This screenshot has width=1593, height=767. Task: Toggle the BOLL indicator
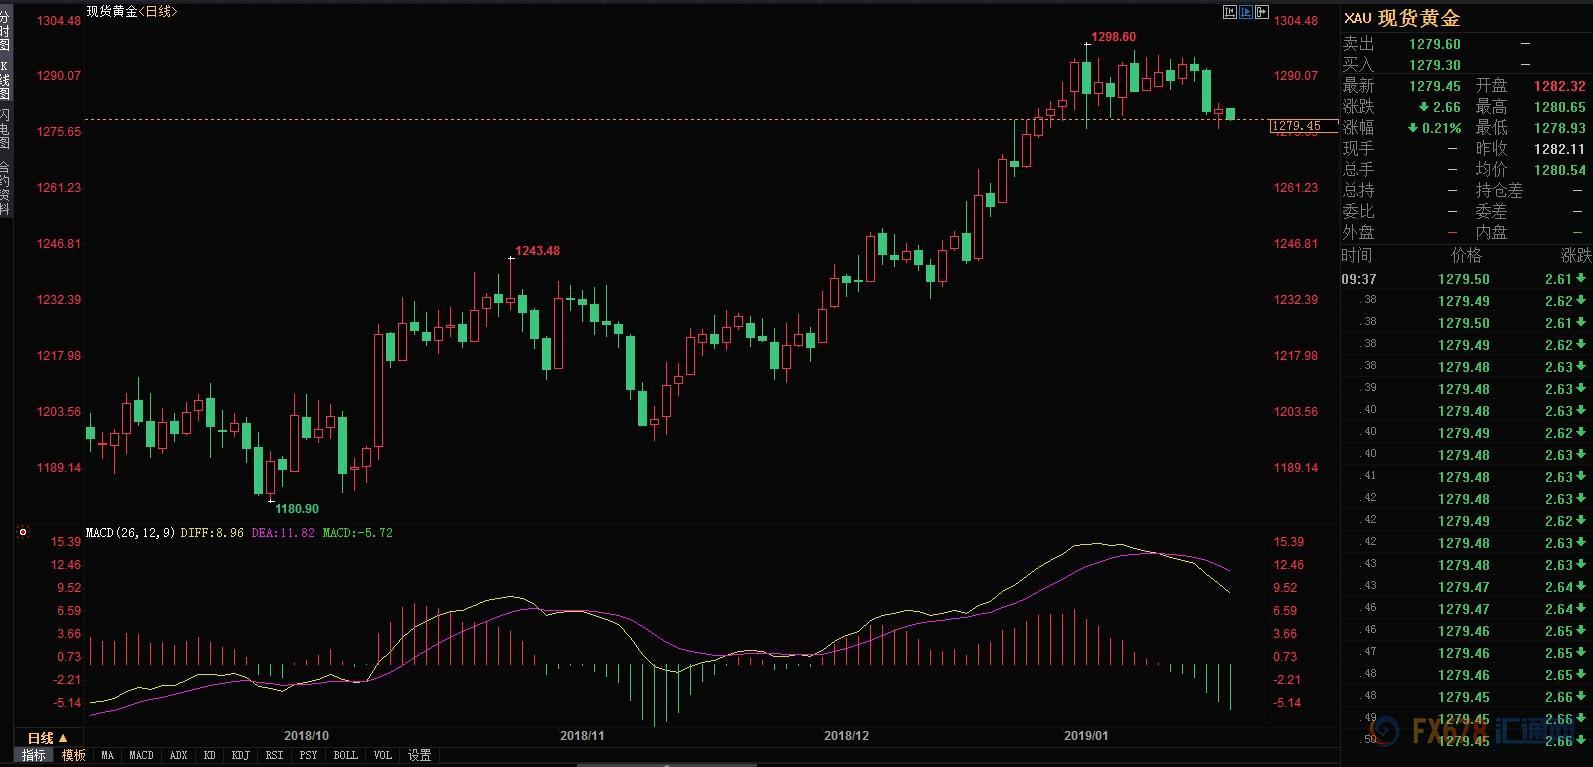[x=345, y=756]
